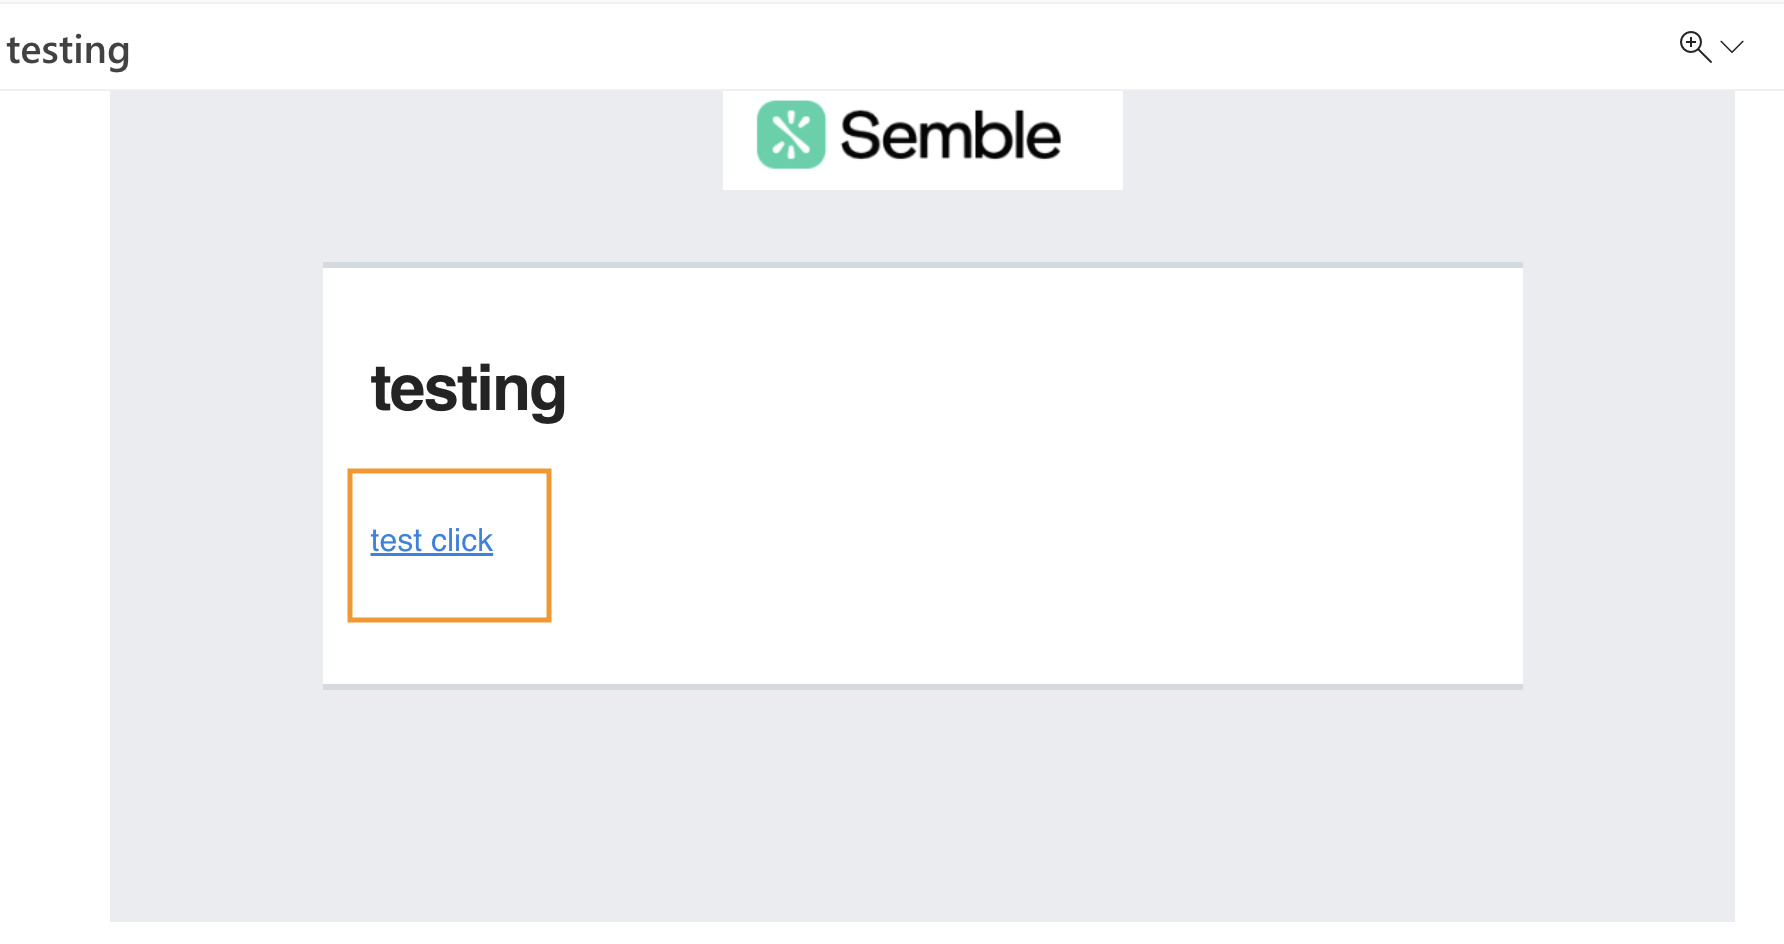
Task: Click the green Semble logo icon
Action: pos(790,135)
